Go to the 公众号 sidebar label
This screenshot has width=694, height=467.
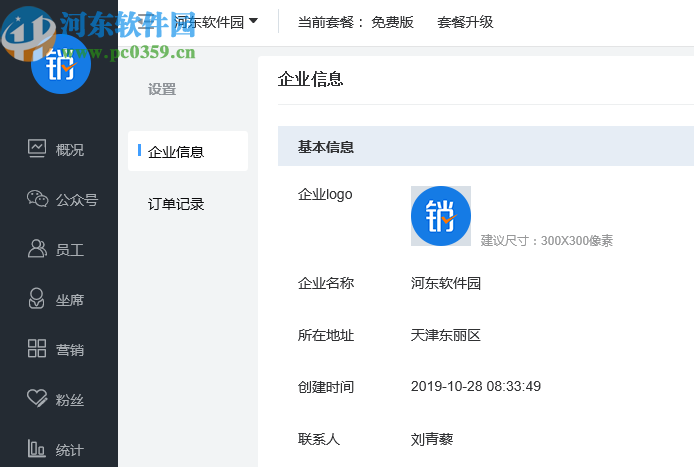(x=77, y=200)
